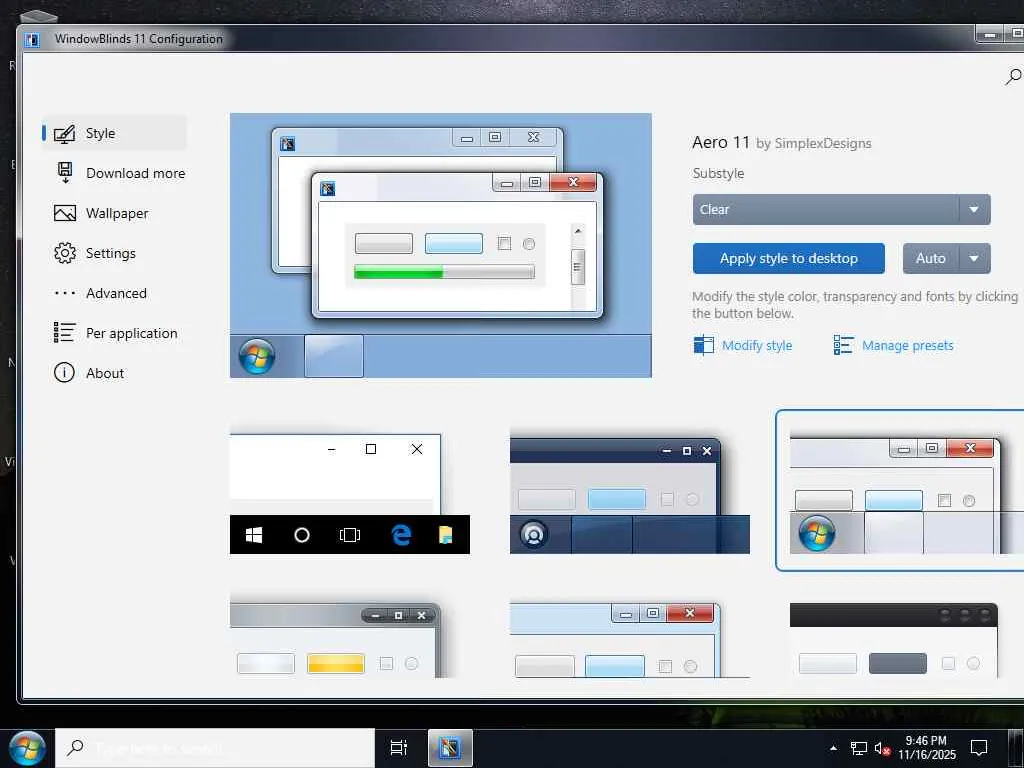The width and height of the screenshot is (1024, 768).
Task: Click the About info icon
Action: [x=64, y=372]
